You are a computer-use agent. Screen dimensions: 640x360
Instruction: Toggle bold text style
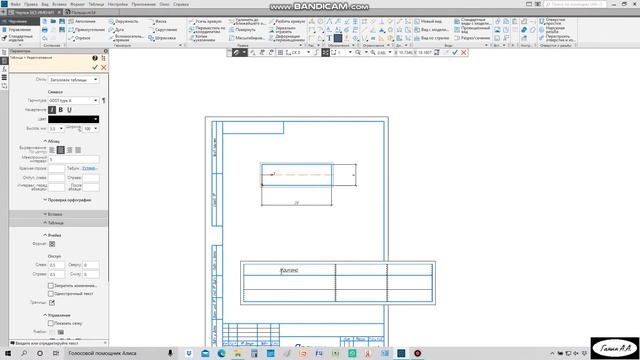61,110
